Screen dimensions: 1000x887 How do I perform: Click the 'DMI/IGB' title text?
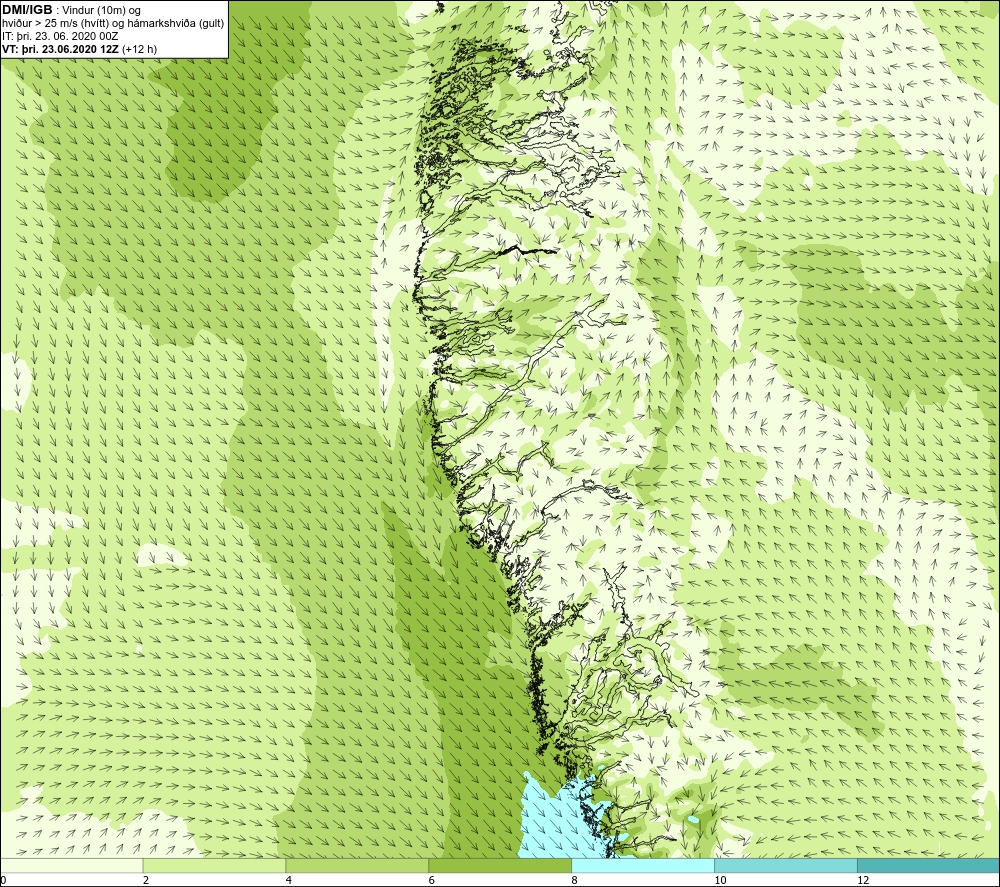pos(27,10)
